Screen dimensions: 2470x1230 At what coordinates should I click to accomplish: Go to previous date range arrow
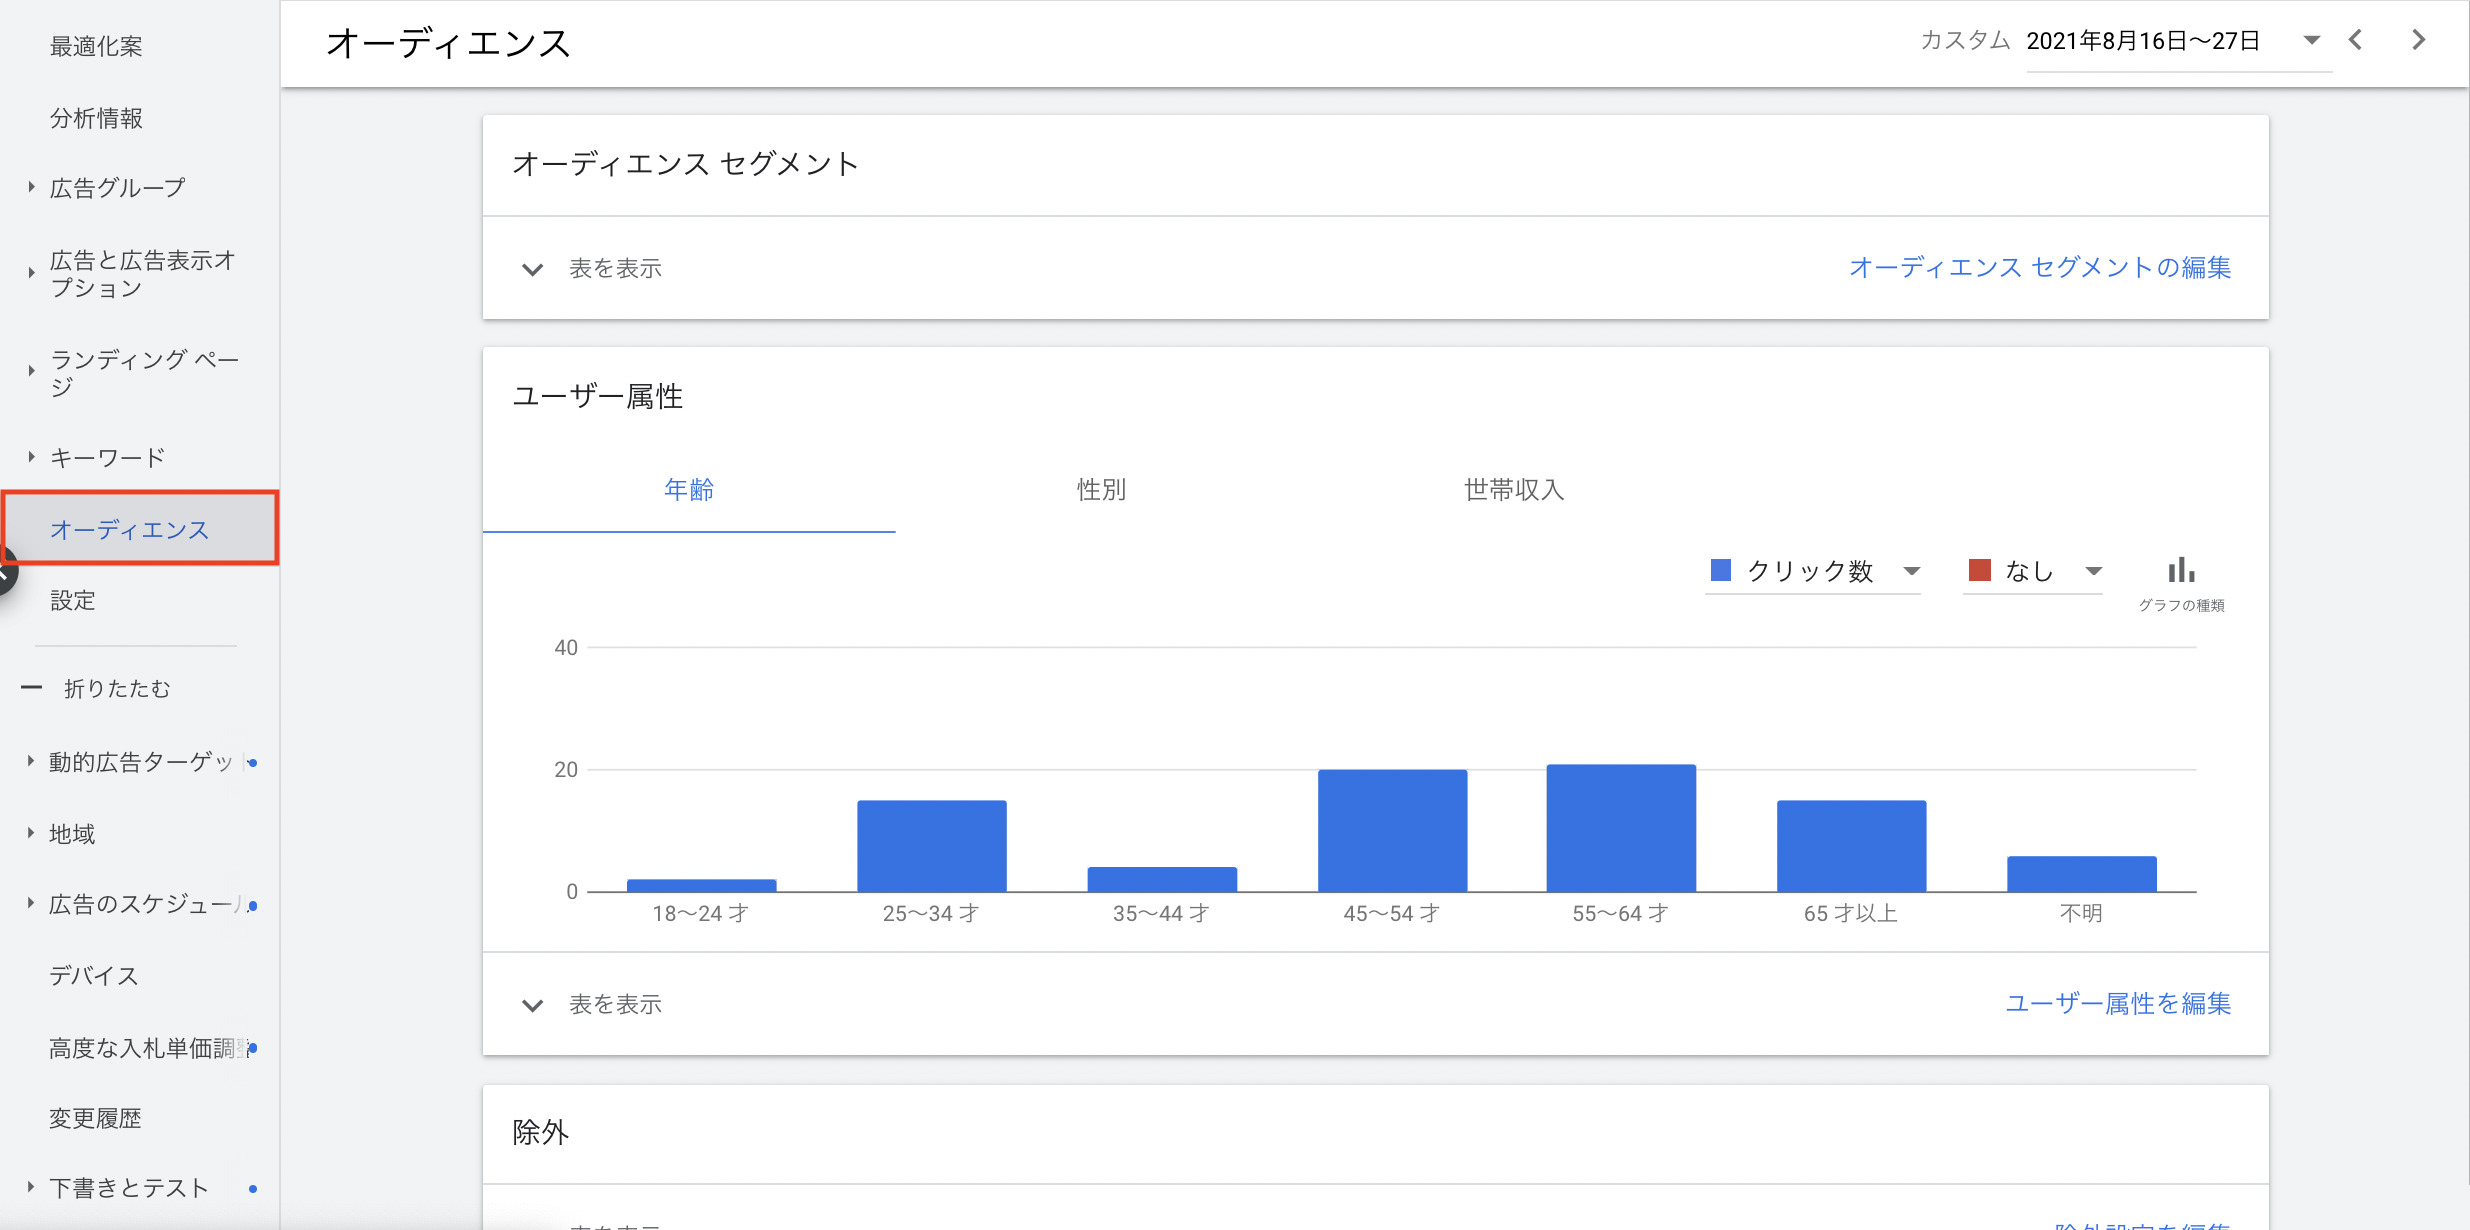point(2355,40)
